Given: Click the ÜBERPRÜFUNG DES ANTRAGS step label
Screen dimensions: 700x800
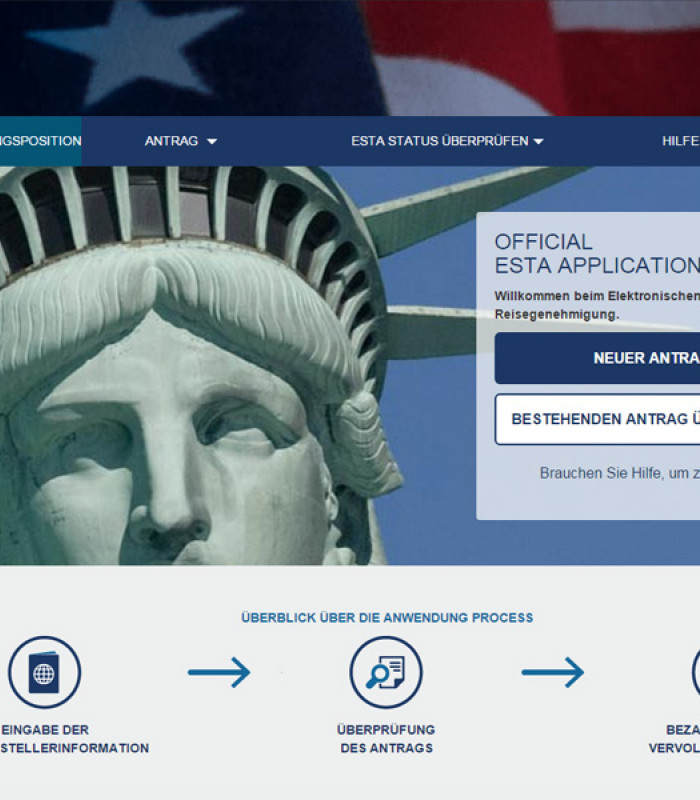Looking at the screenshot, I should click(386, 739).
